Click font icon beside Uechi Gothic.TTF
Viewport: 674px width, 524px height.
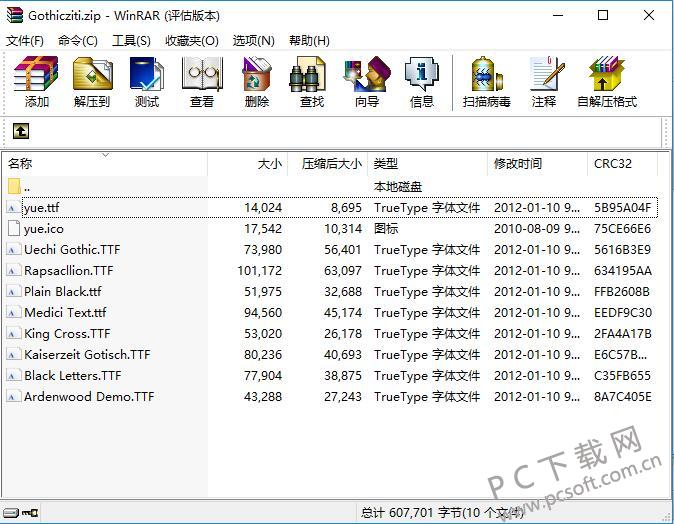click(x=13, y=250)
